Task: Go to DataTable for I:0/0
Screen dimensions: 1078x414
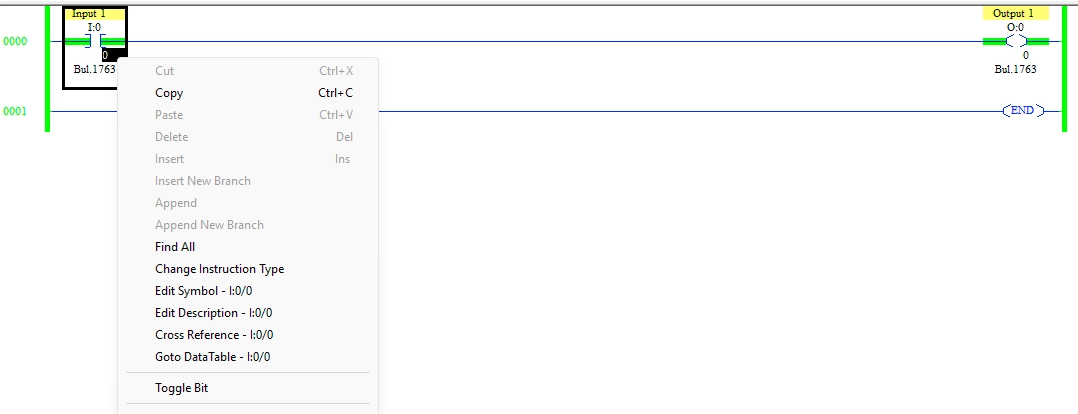Action: (x=212, y=357)
